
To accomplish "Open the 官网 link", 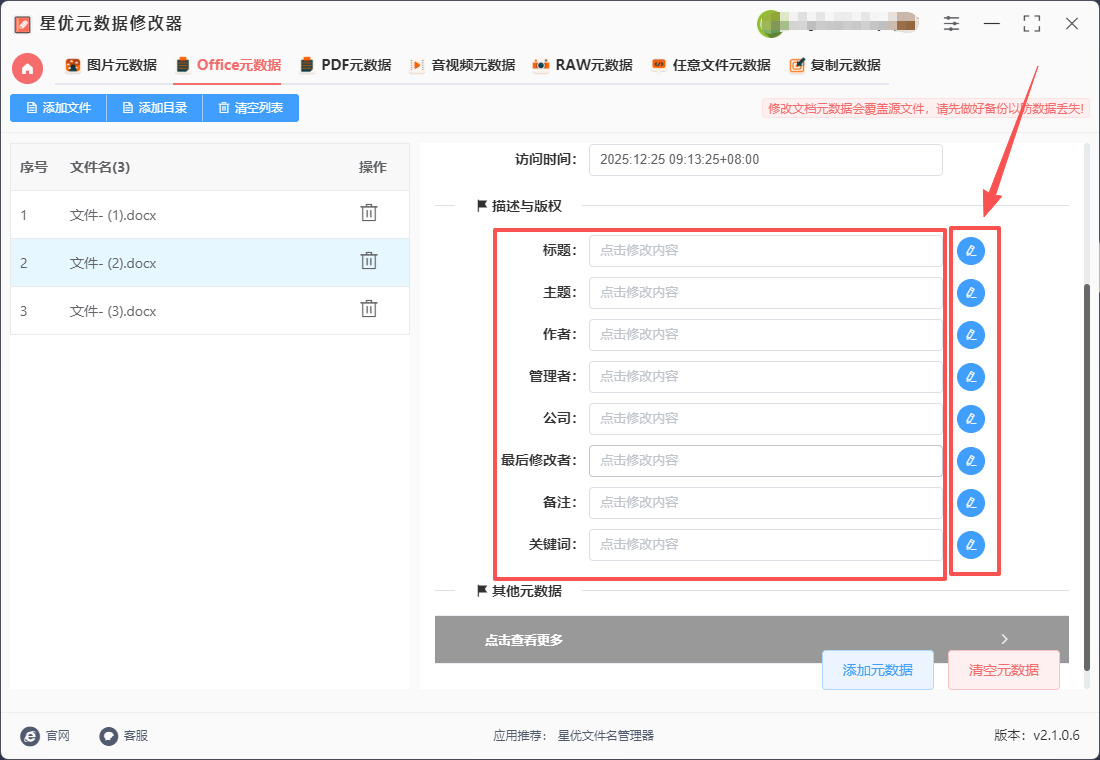I will pyautogui.click(x=46, y=735).
